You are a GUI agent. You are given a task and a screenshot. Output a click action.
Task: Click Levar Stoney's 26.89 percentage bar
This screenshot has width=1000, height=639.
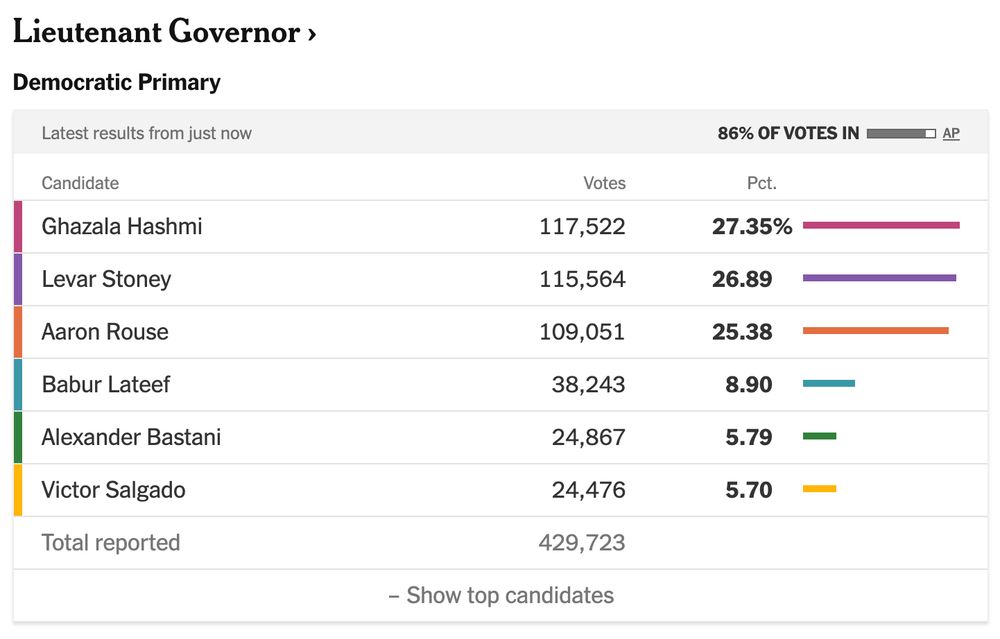click(879, 278)
